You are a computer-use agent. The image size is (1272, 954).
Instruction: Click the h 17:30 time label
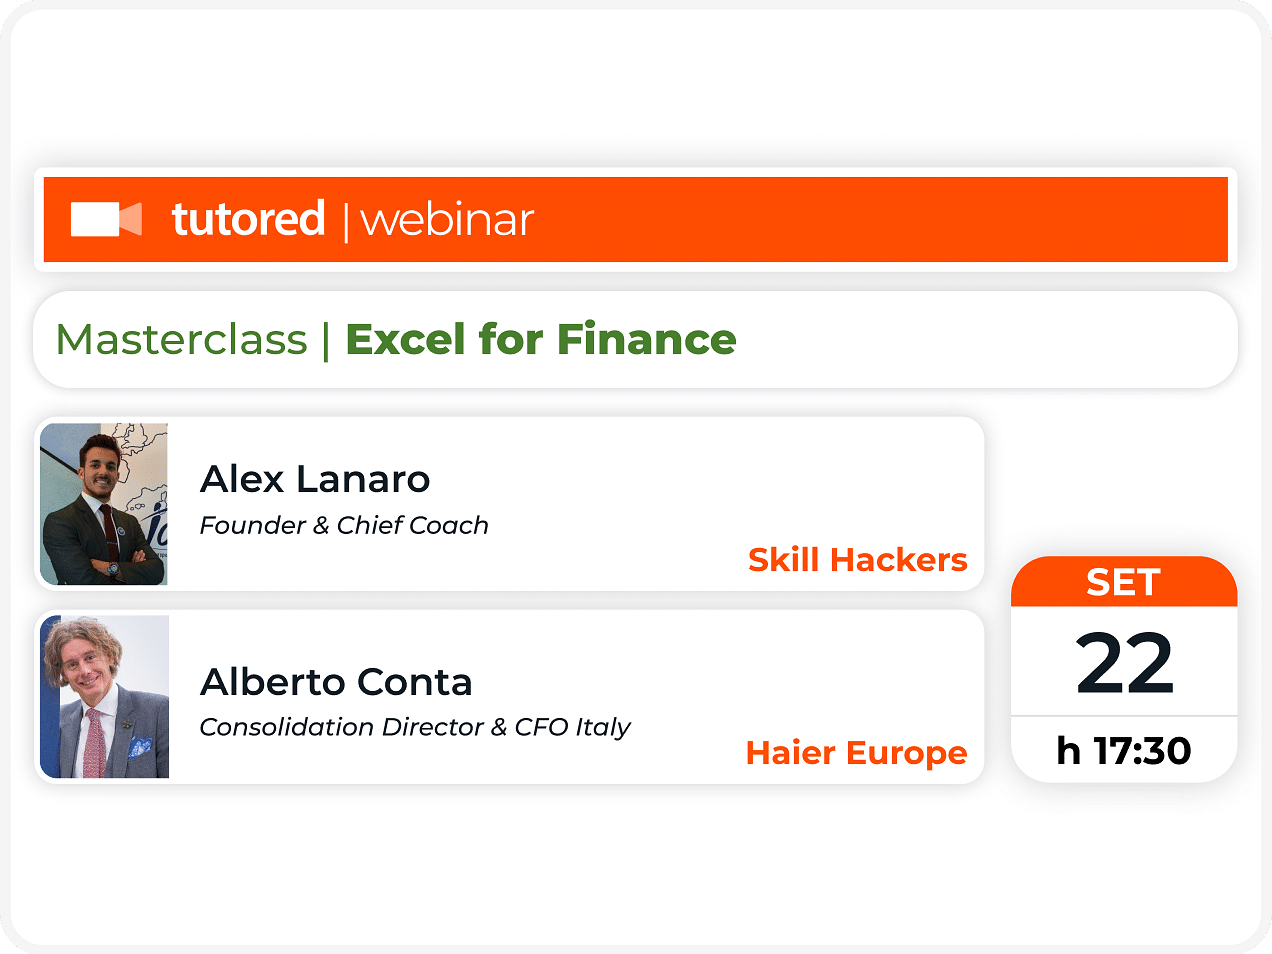pyautogui.click(x=1124, y=751)
